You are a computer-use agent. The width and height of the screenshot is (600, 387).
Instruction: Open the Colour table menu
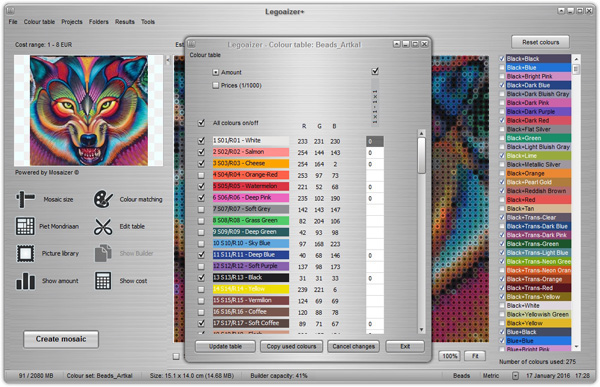click(x=39, y=22)
